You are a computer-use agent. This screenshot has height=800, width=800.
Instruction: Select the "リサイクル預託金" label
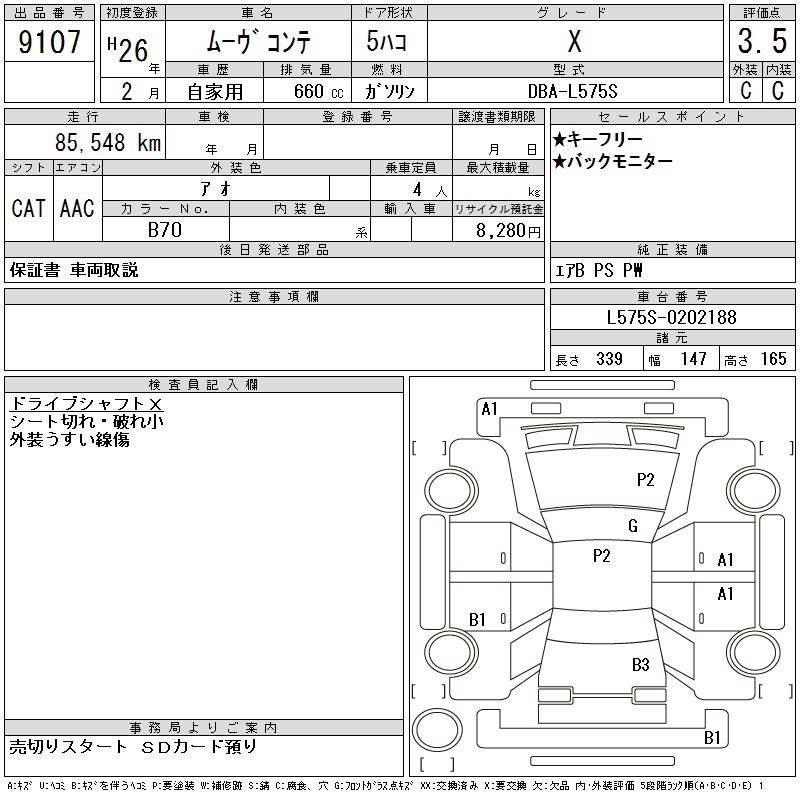(498, 209)
